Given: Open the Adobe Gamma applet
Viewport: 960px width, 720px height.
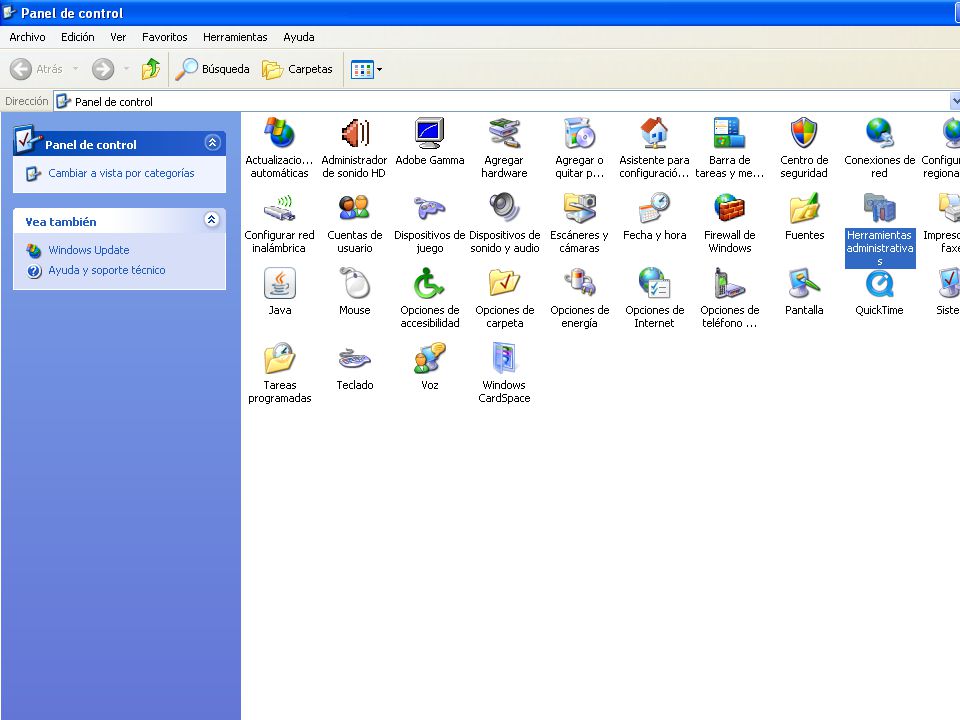Looking at the screenshot, I should [429, 133].
